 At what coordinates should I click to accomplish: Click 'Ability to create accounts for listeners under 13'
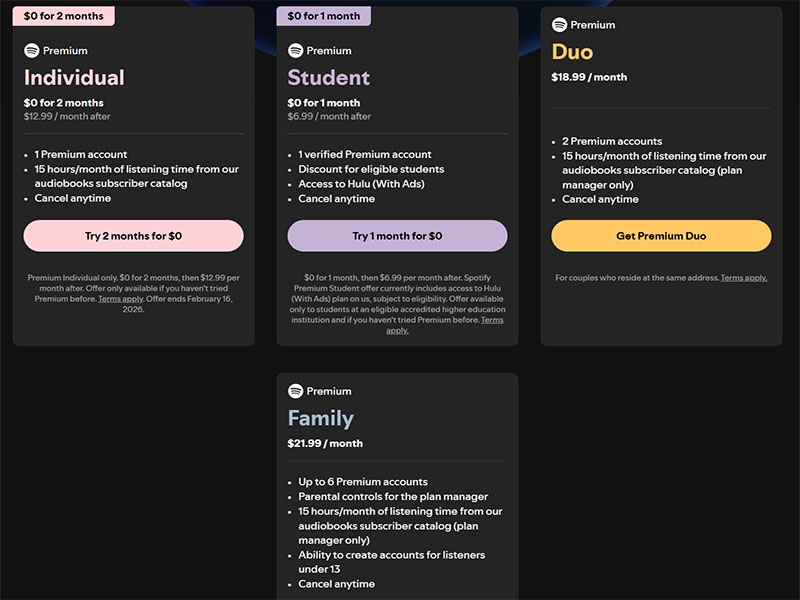click(x=391, y=562)
